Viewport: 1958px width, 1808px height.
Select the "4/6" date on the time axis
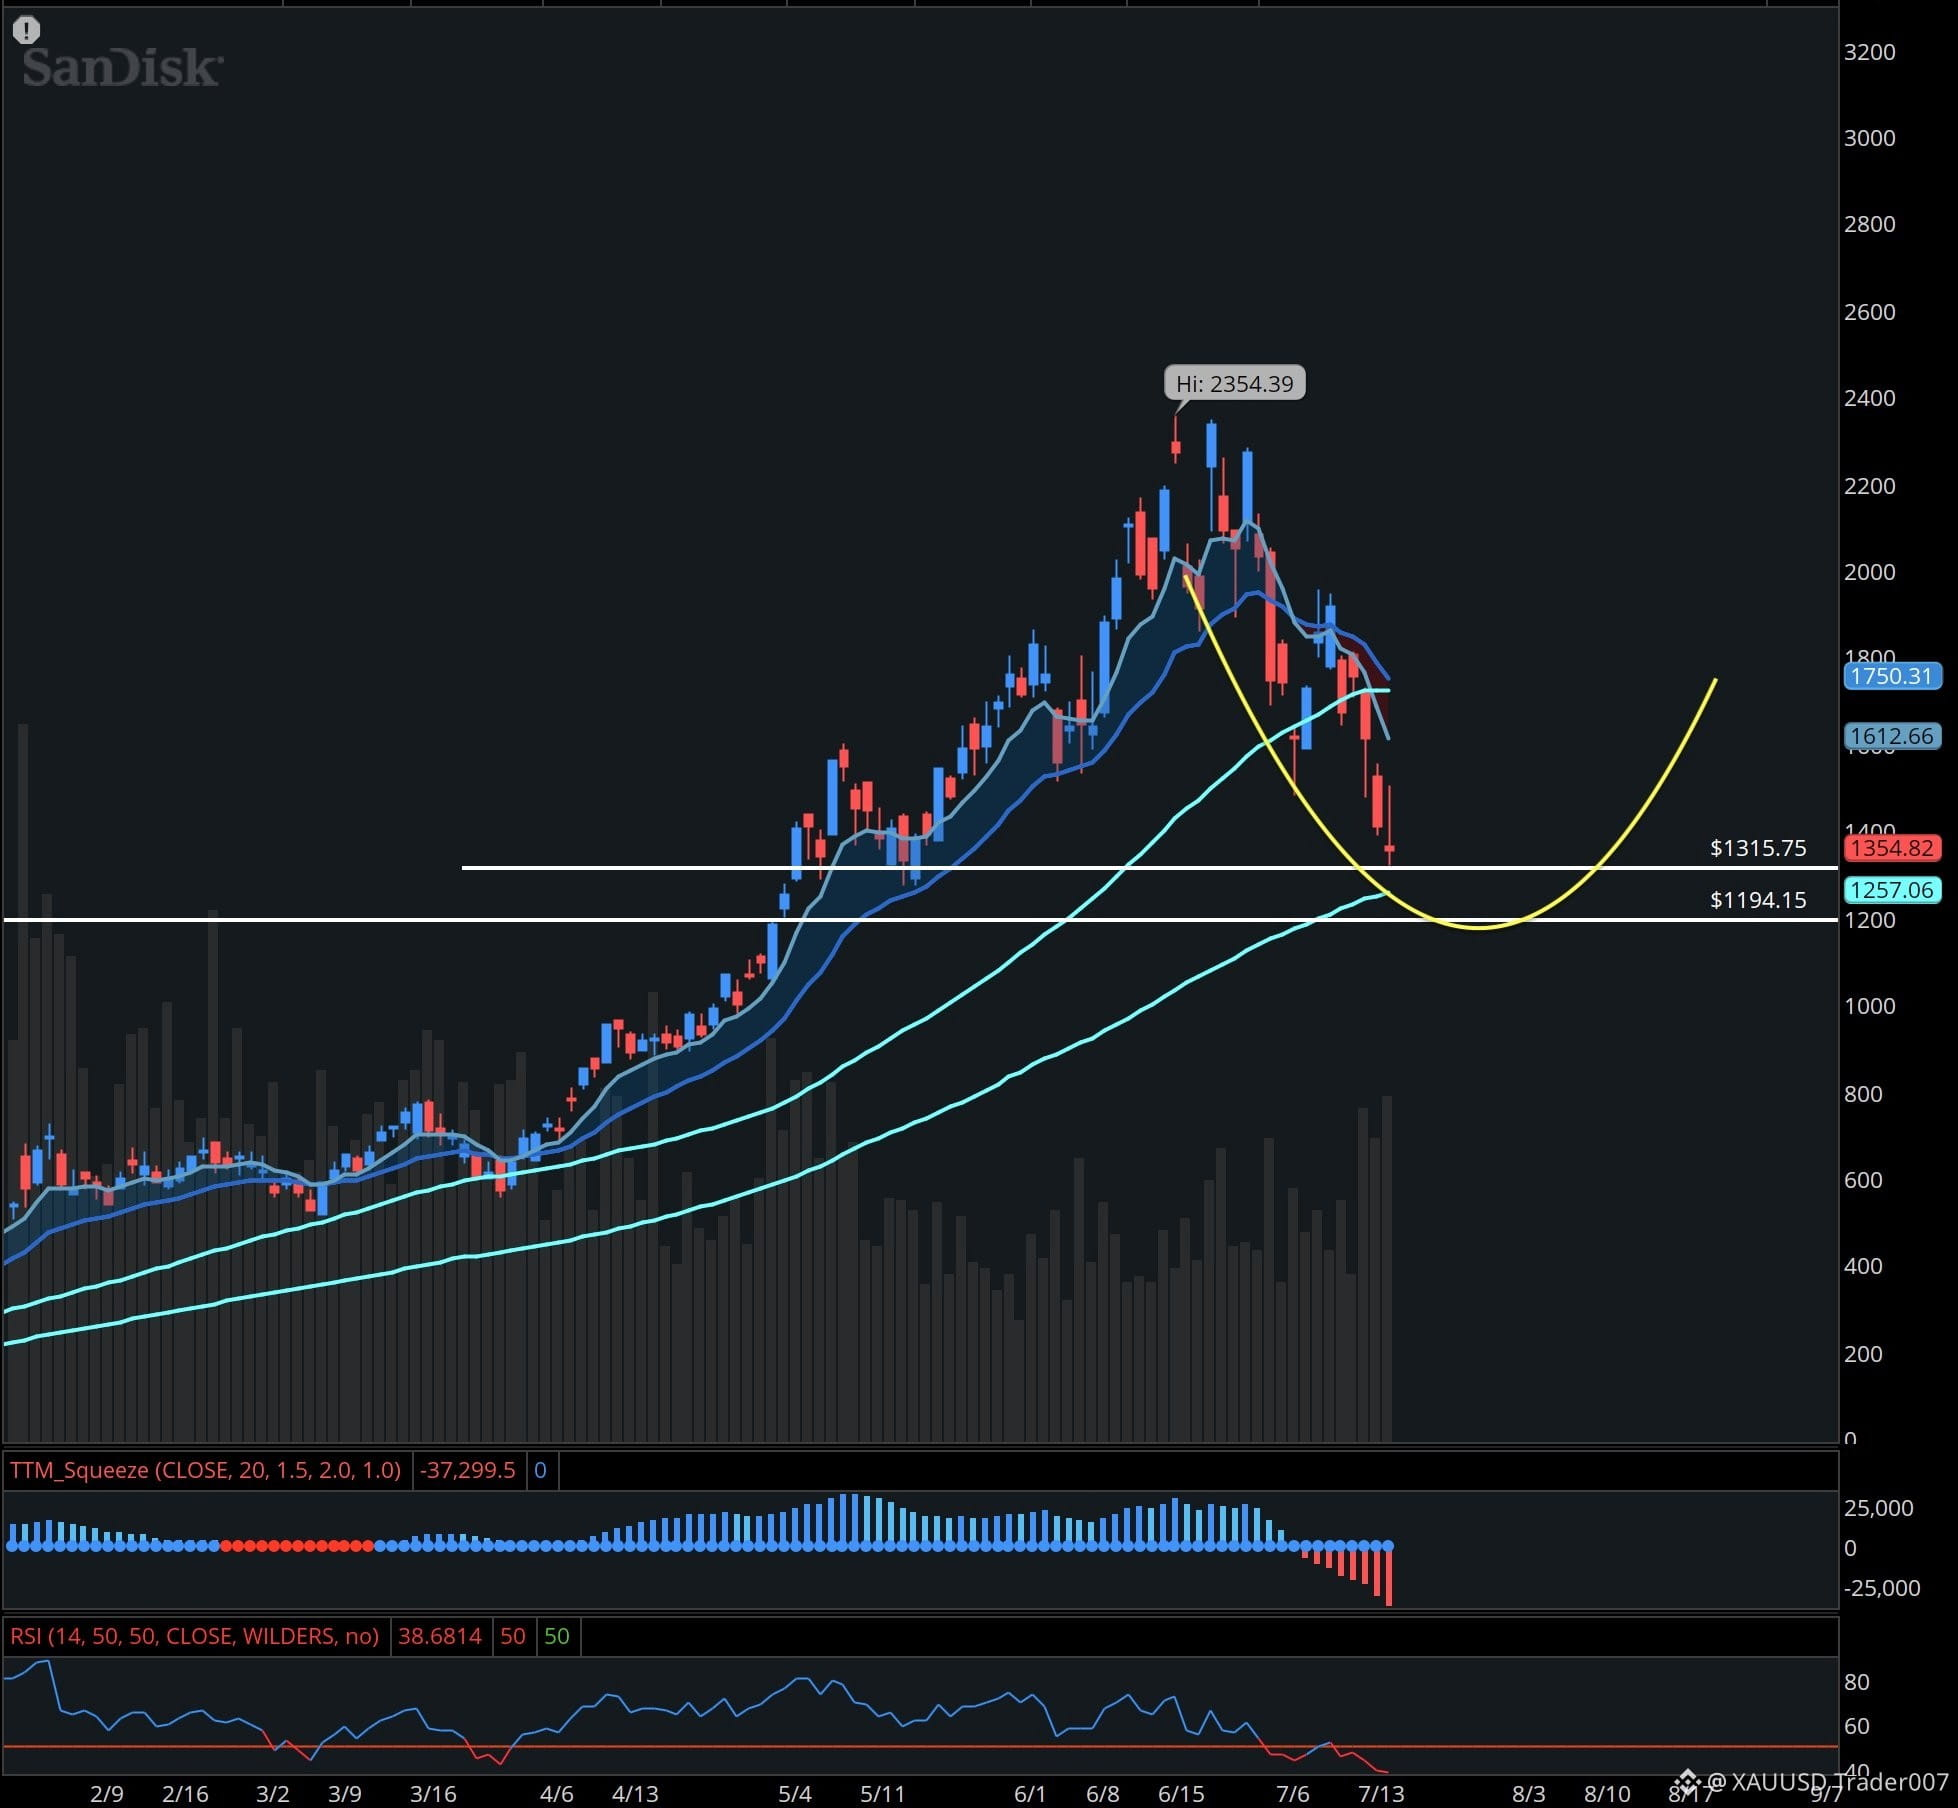557,1793
